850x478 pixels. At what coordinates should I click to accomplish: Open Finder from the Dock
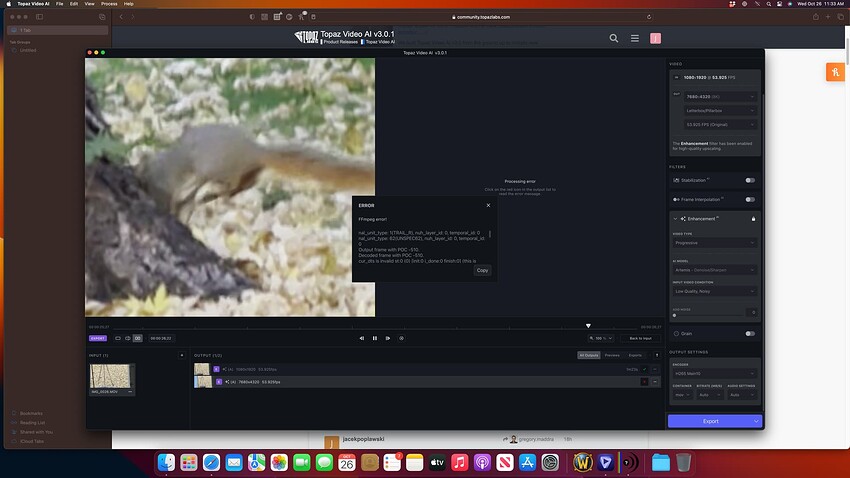pyautogui.click(x=166, y=463)
